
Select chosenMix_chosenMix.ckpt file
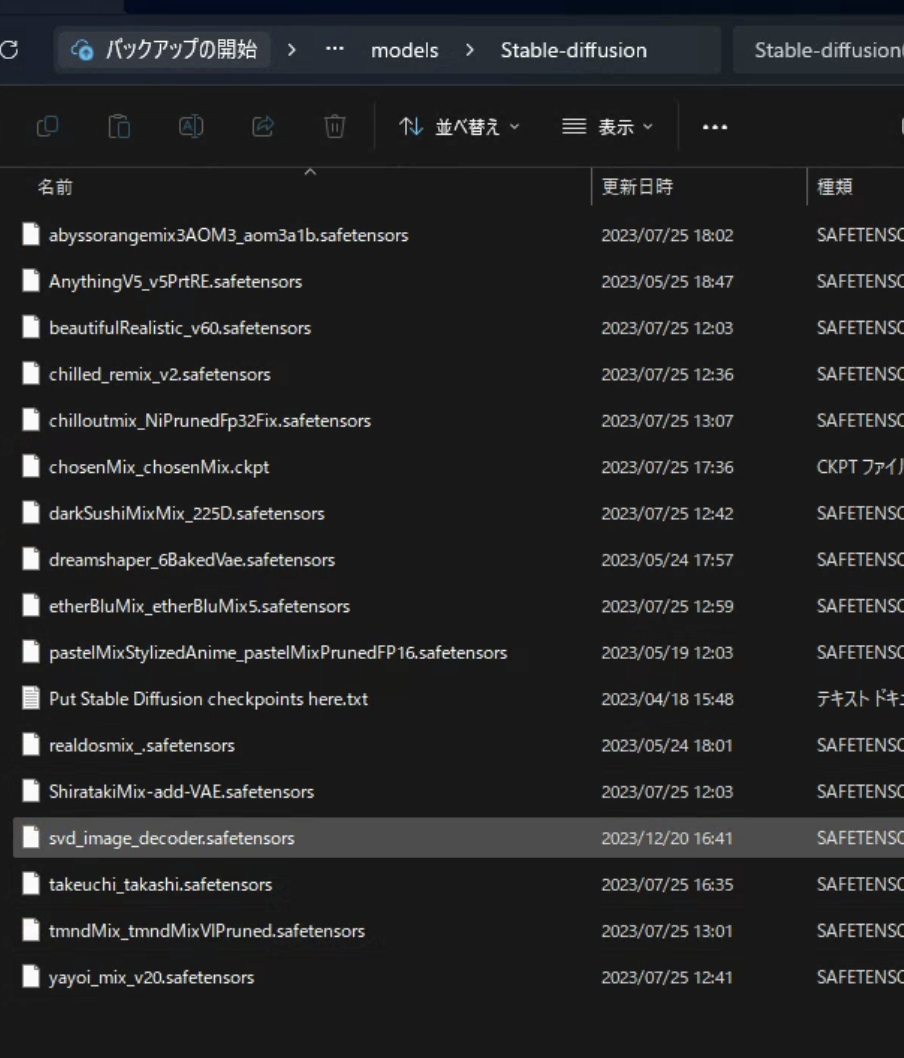pyautogui.click(x=159, y=467)
